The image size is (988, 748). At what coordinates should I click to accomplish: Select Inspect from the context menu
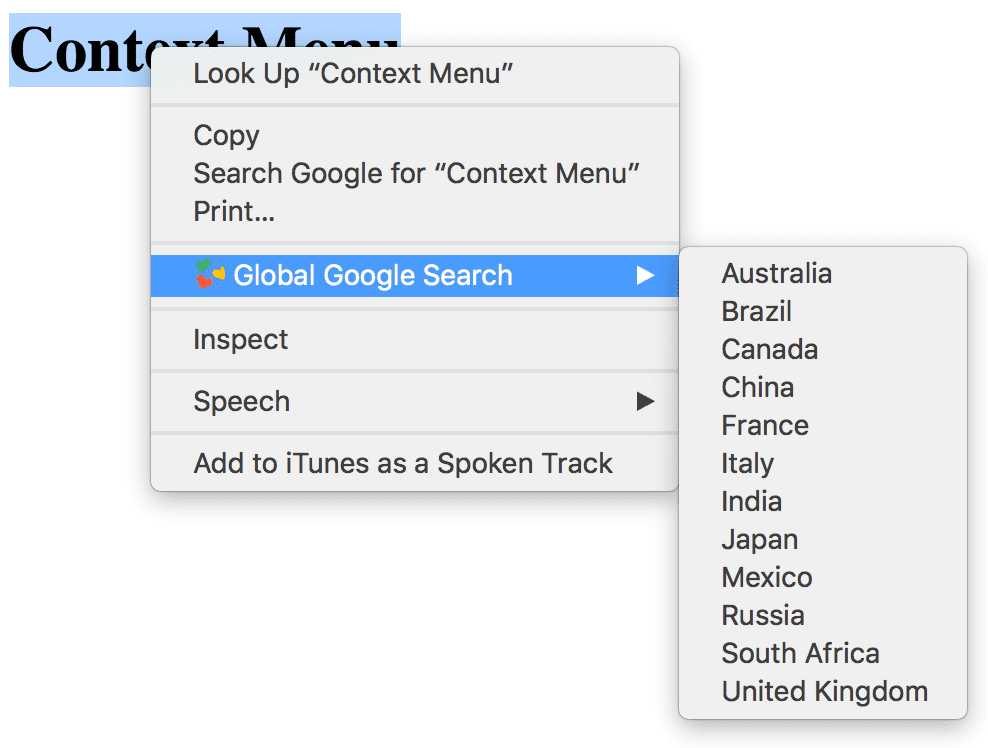[240, 339]
